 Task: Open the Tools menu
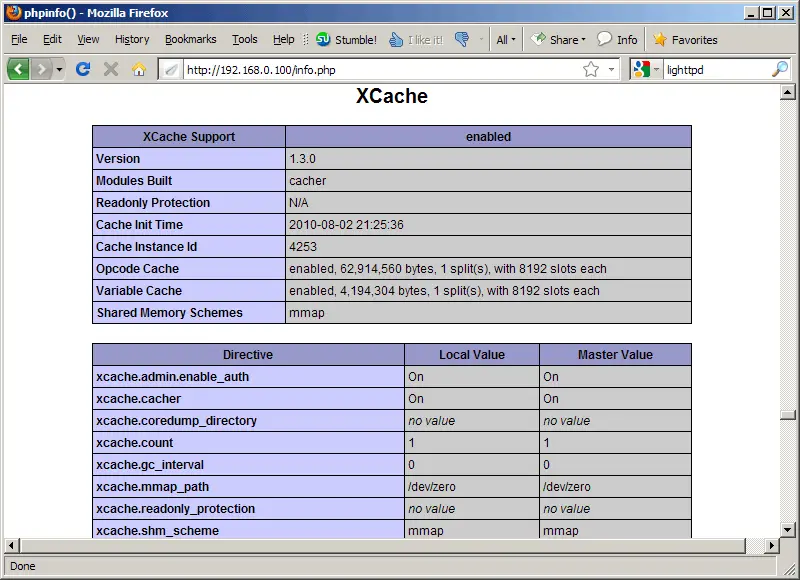244,39
